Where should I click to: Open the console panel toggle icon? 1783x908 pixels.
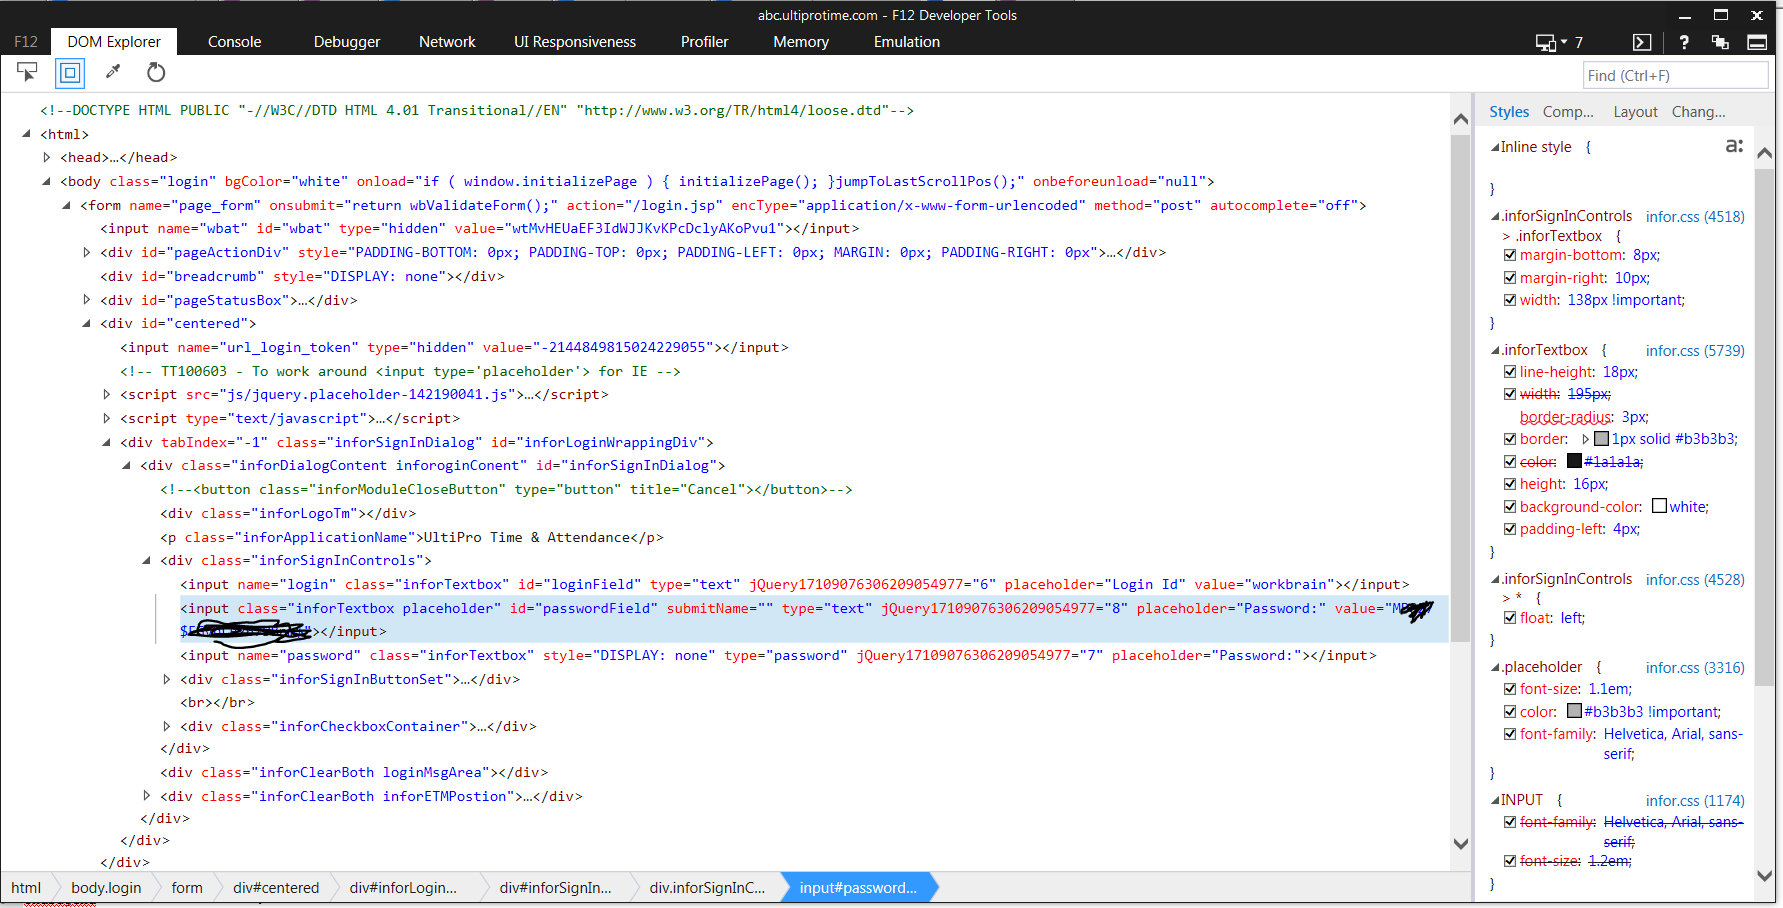click(x=1642, y=42)
